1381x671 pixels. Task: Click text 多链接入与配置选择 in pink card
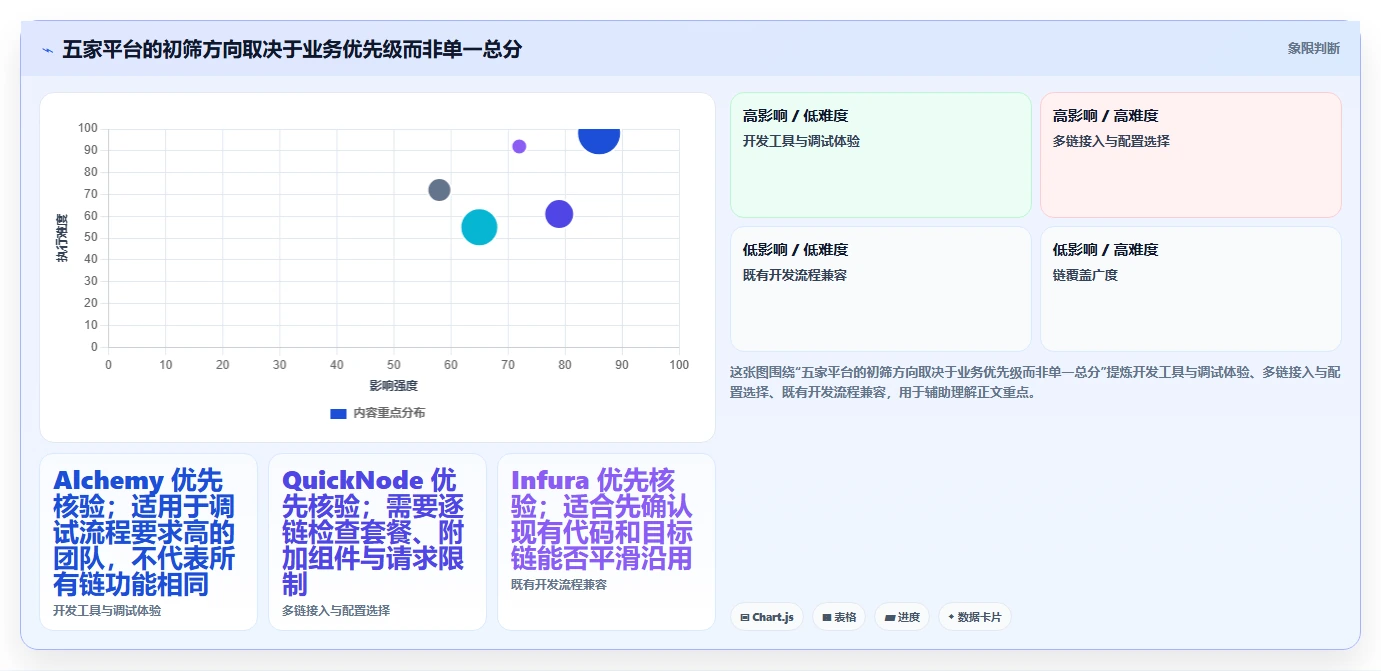tap(1111, 141)
